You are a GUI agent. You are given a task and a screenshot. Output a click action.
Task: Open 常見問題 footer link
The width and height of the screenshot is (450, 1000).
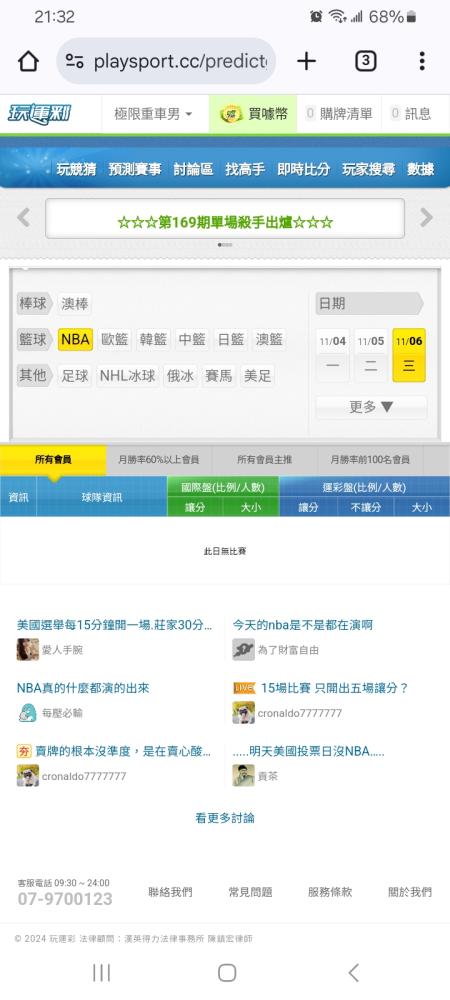point(250,892)
